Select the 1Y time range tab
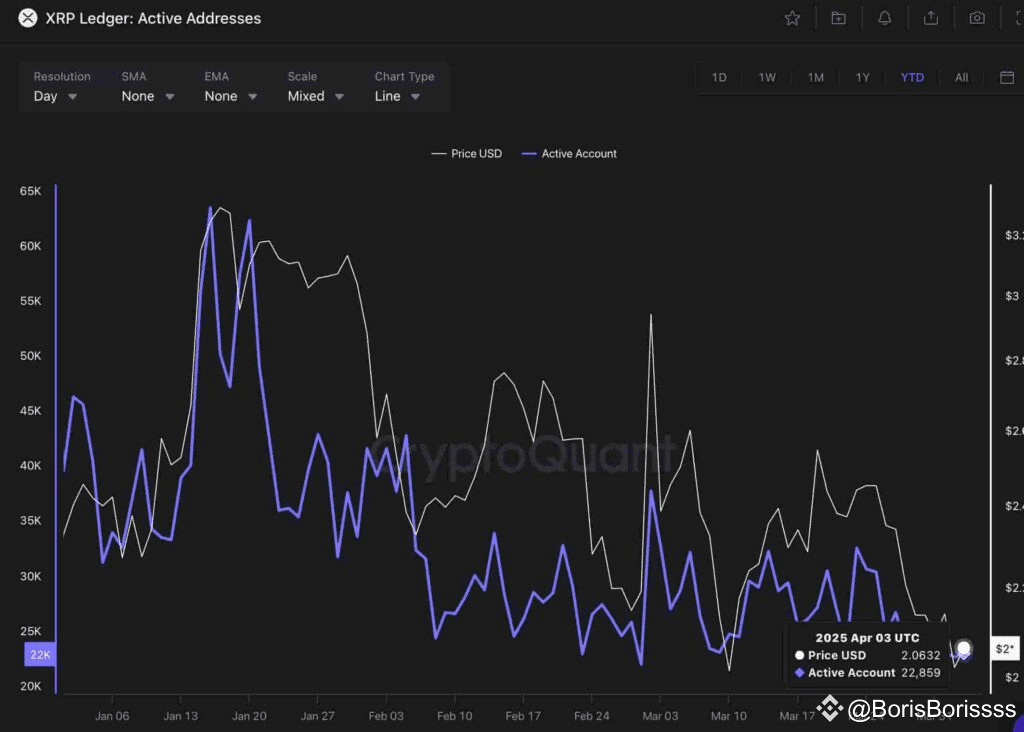 pyautogui.click(x=863, y=78)
